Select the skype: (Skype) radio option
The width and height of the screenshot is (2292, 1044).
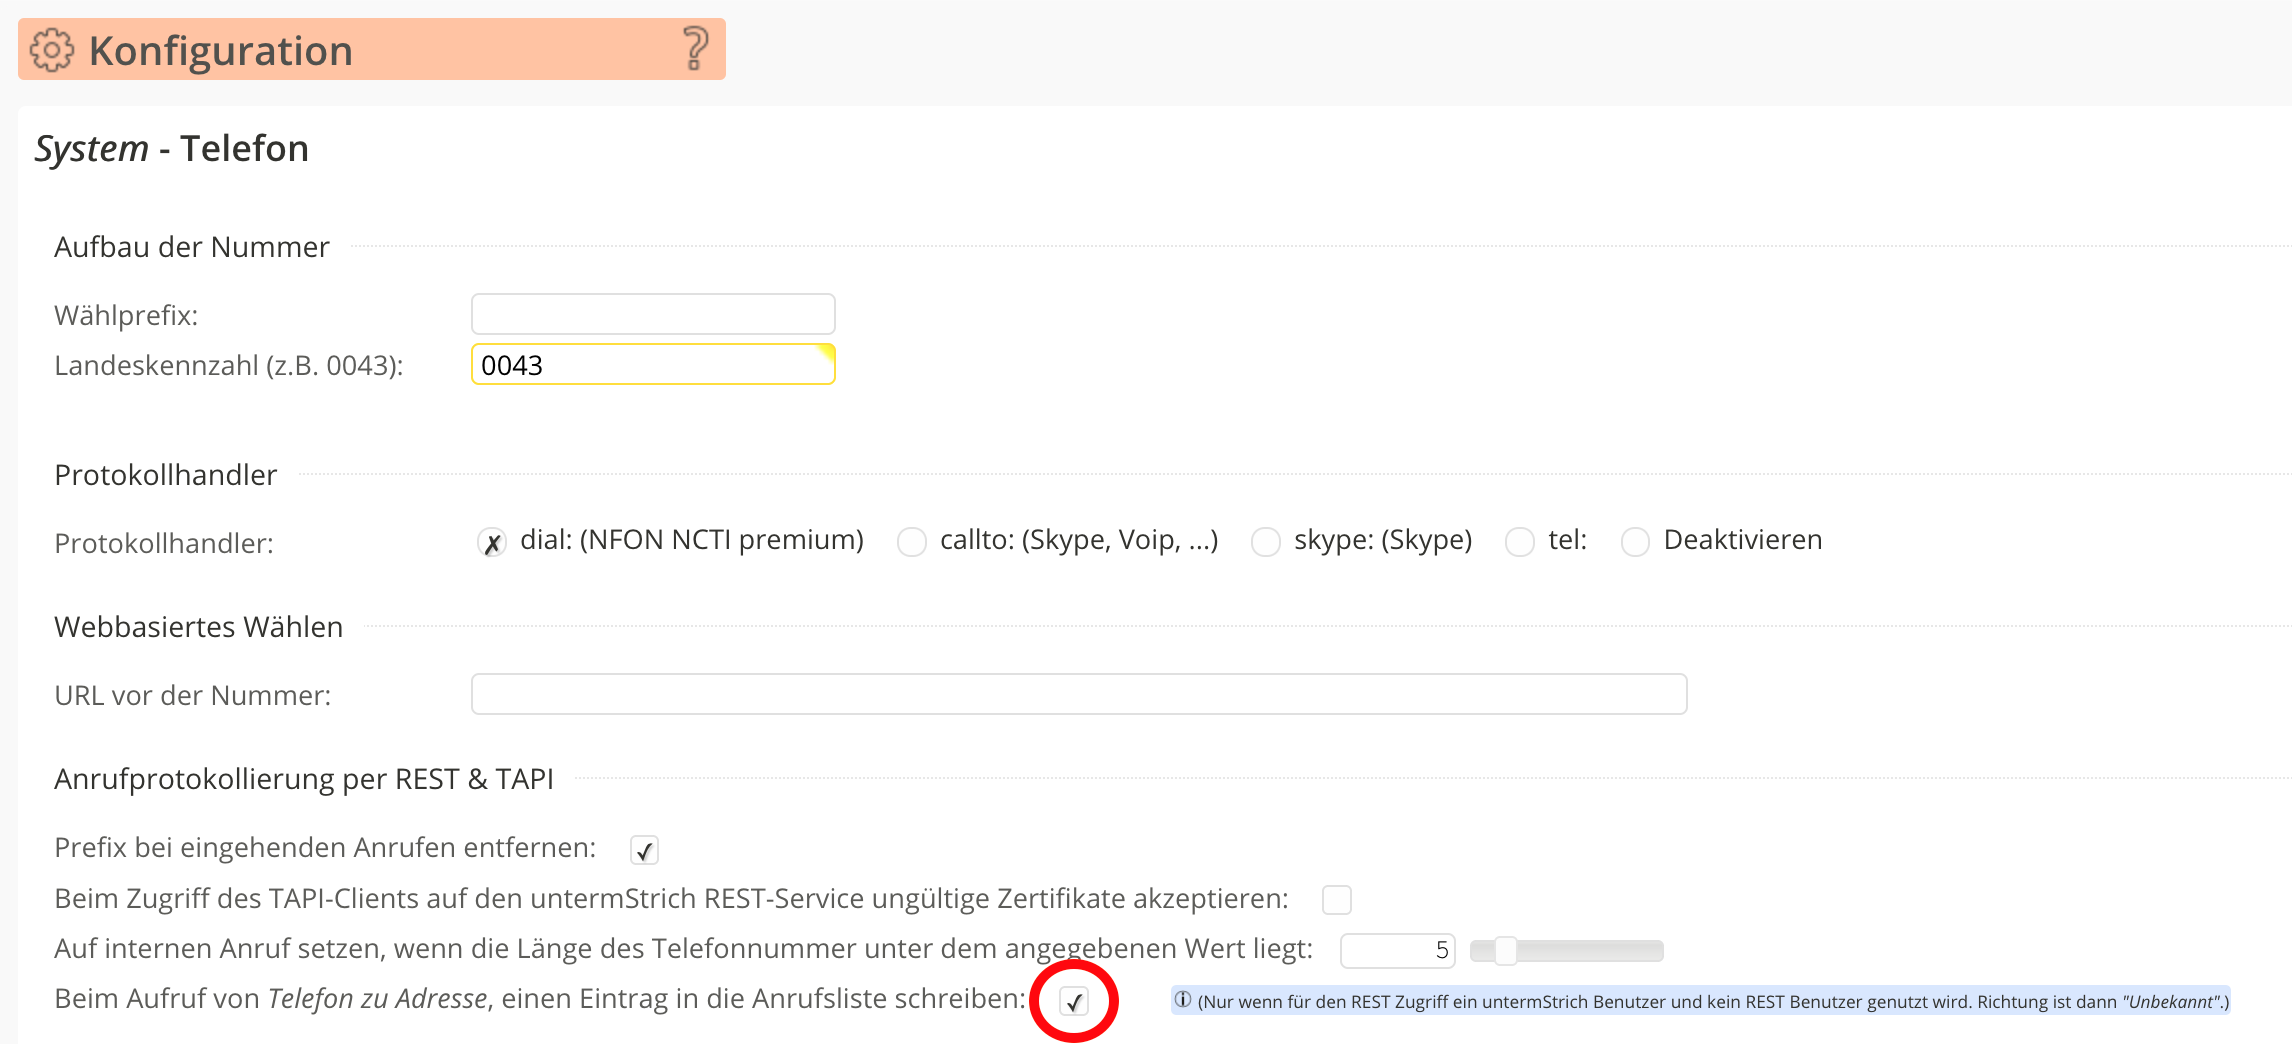pyautogui.click(x=1265, y=542)
